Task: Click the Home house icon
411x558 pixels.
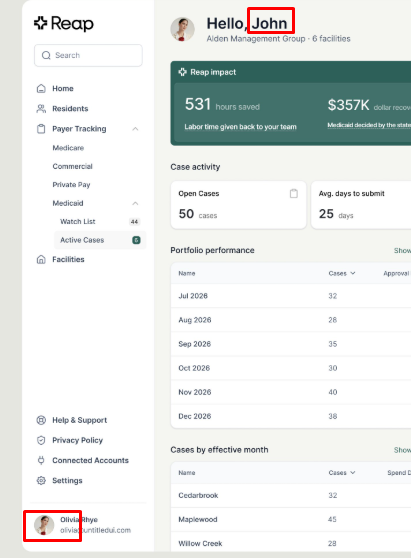Action: [41, 88]
